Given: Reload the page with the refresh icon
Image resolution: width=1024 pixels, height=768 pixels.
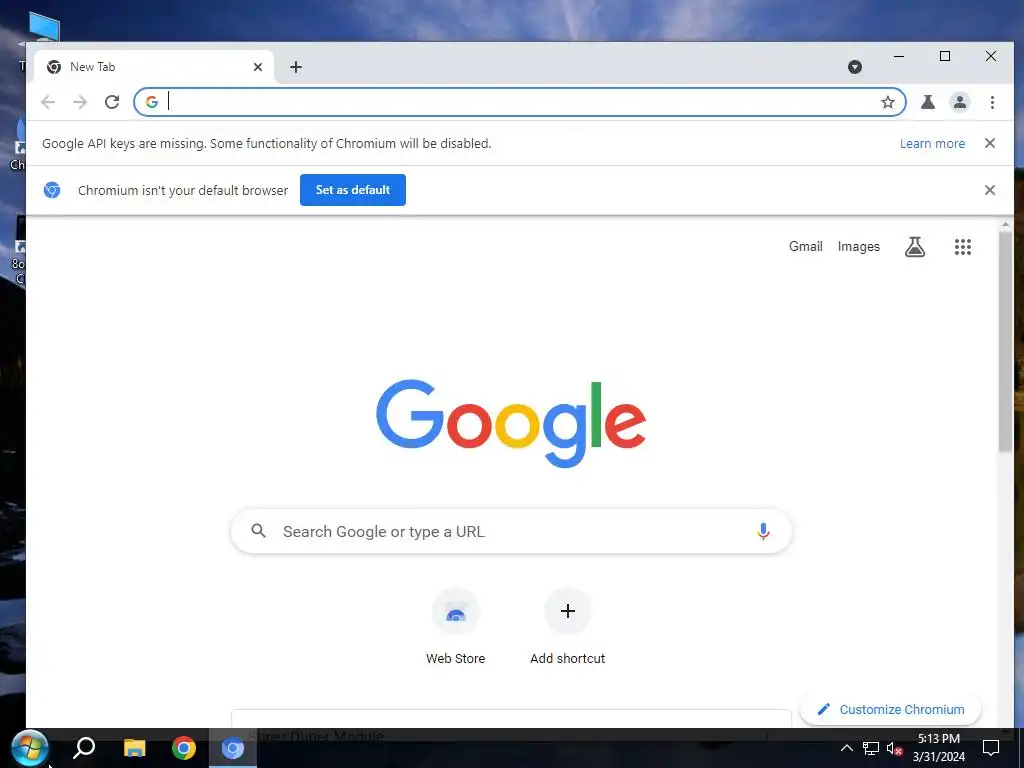Looking at the screenshot, I should 112,102.
